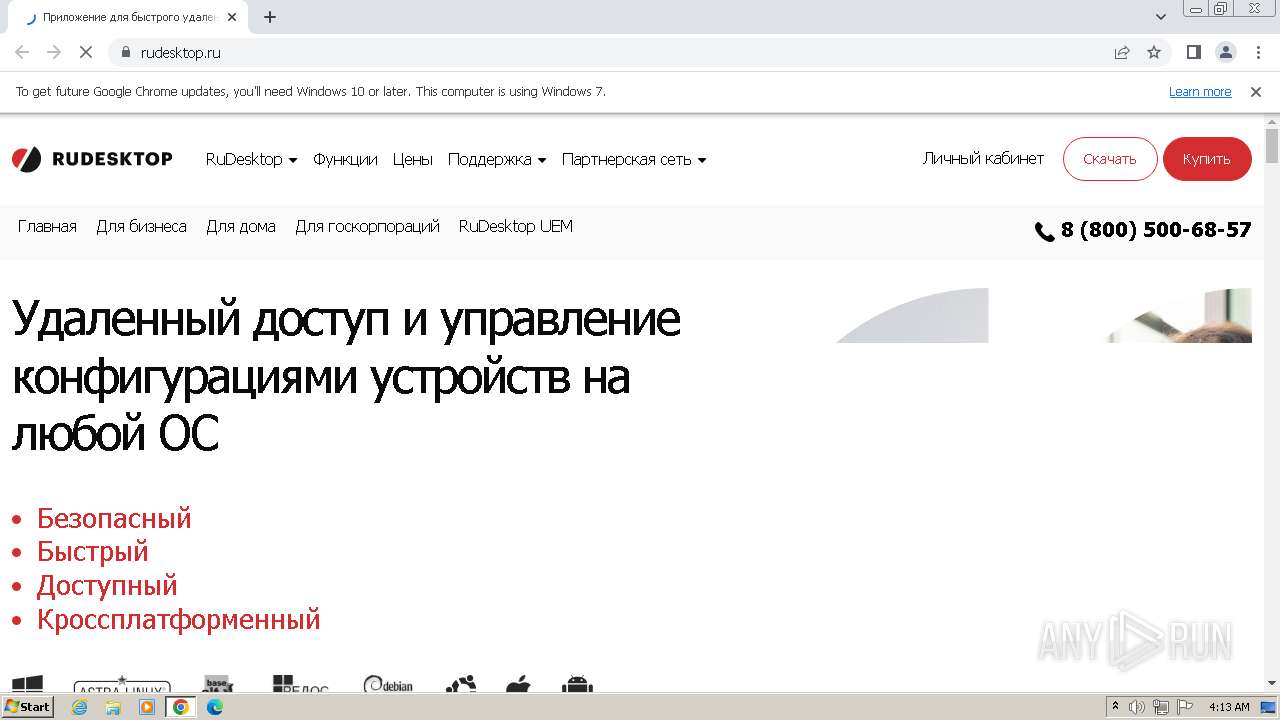Select the Для дома tab
The width and height of the screenshot is (1280, 720).
point(241,226)
